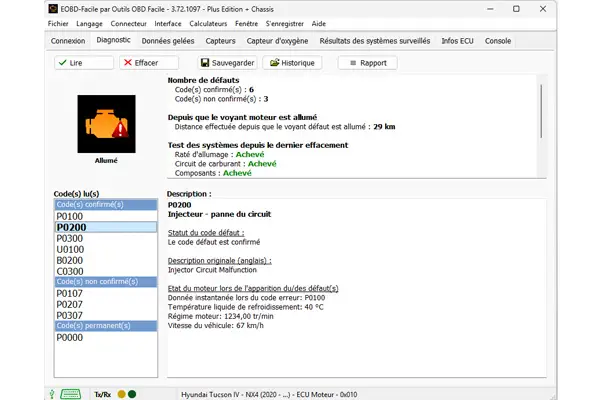Screen dimensions: 602x400
Task: Open the Calculateurs menu
Action: pos(208,24)
